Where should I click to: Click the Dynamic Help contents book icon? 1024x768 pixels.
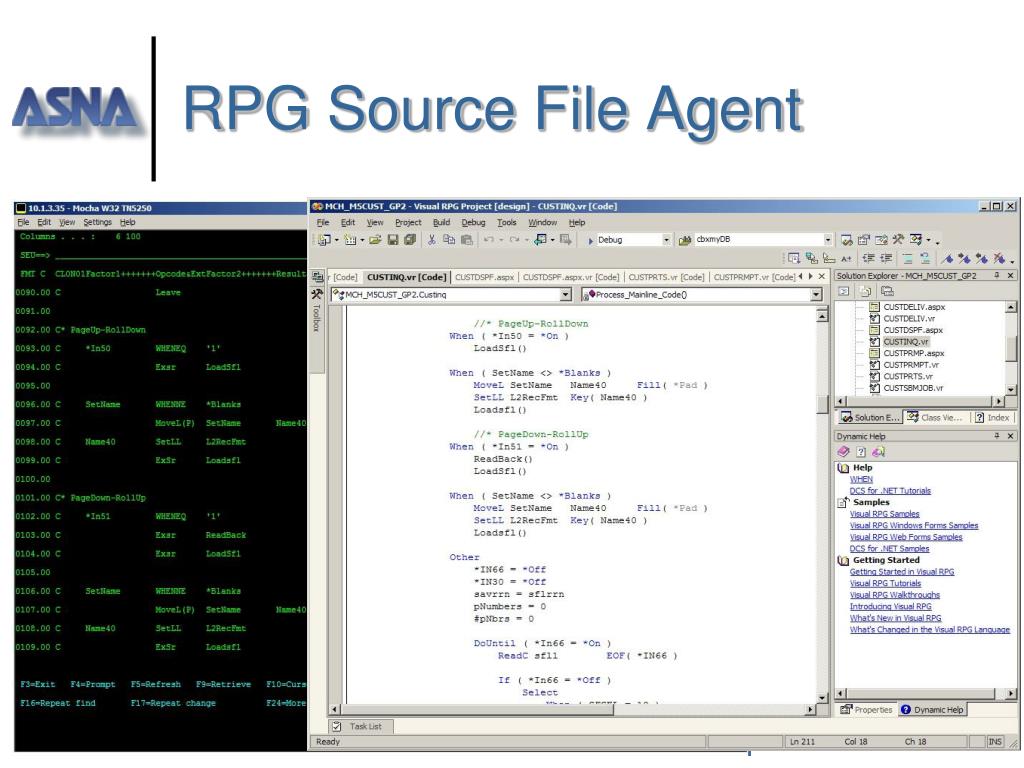(843, 452)
